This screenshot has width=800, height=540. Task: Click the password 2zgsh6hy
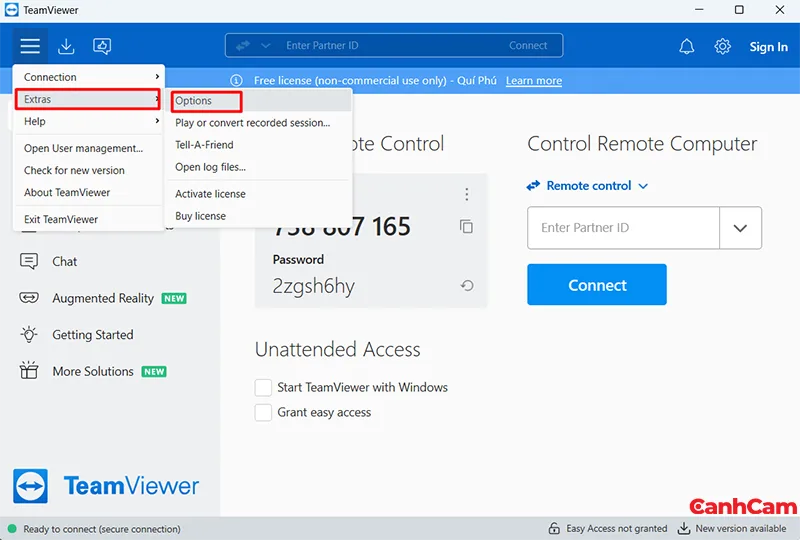pyautogui.click(x=313, y=286)
